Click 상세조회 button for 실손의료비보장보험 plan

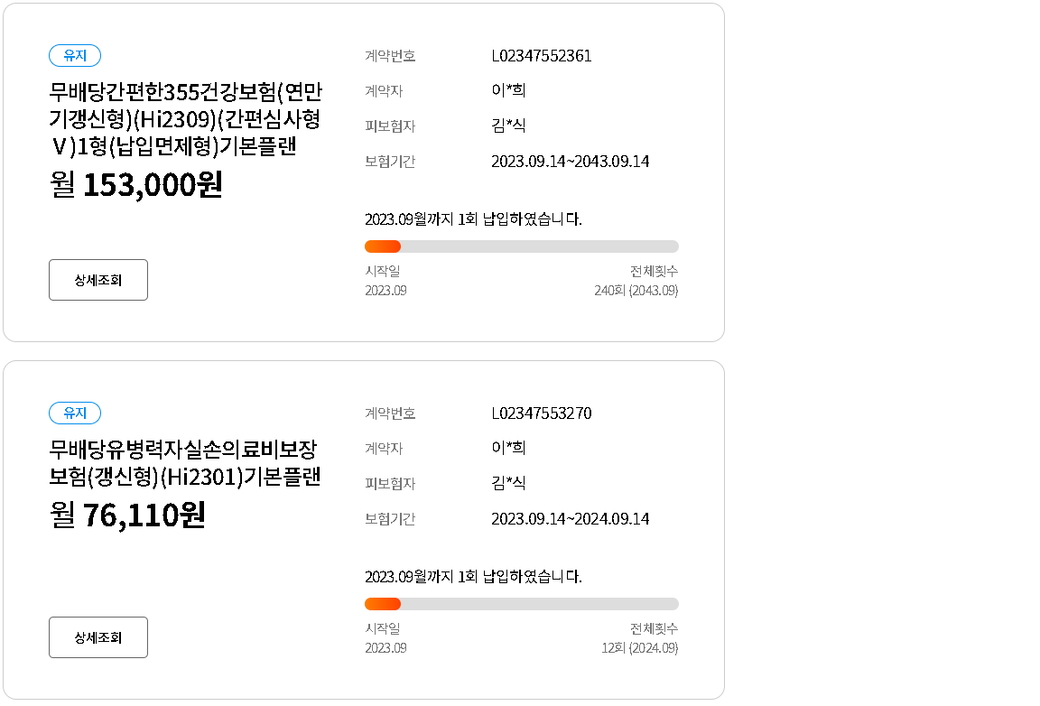tap(98, 637)
